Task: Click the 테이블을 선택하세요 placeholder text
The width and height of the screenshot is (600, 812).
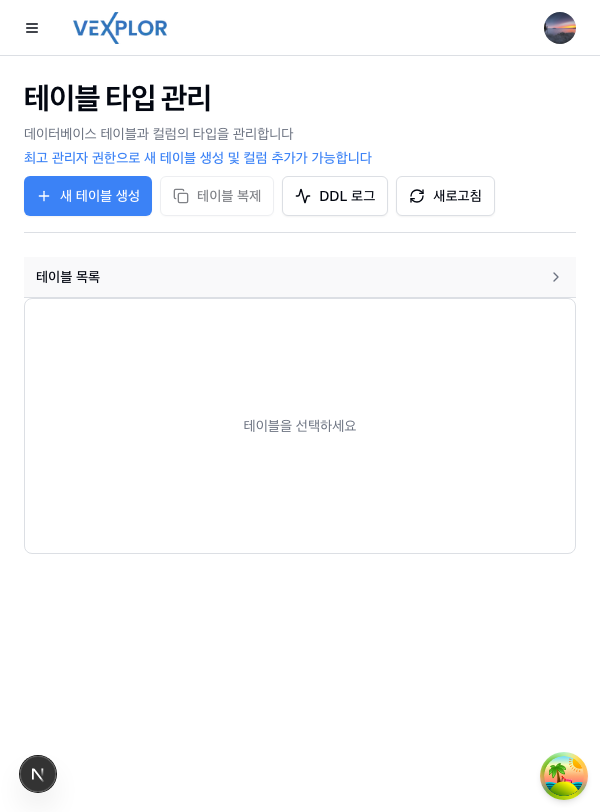Action: [x=300, y=426]
